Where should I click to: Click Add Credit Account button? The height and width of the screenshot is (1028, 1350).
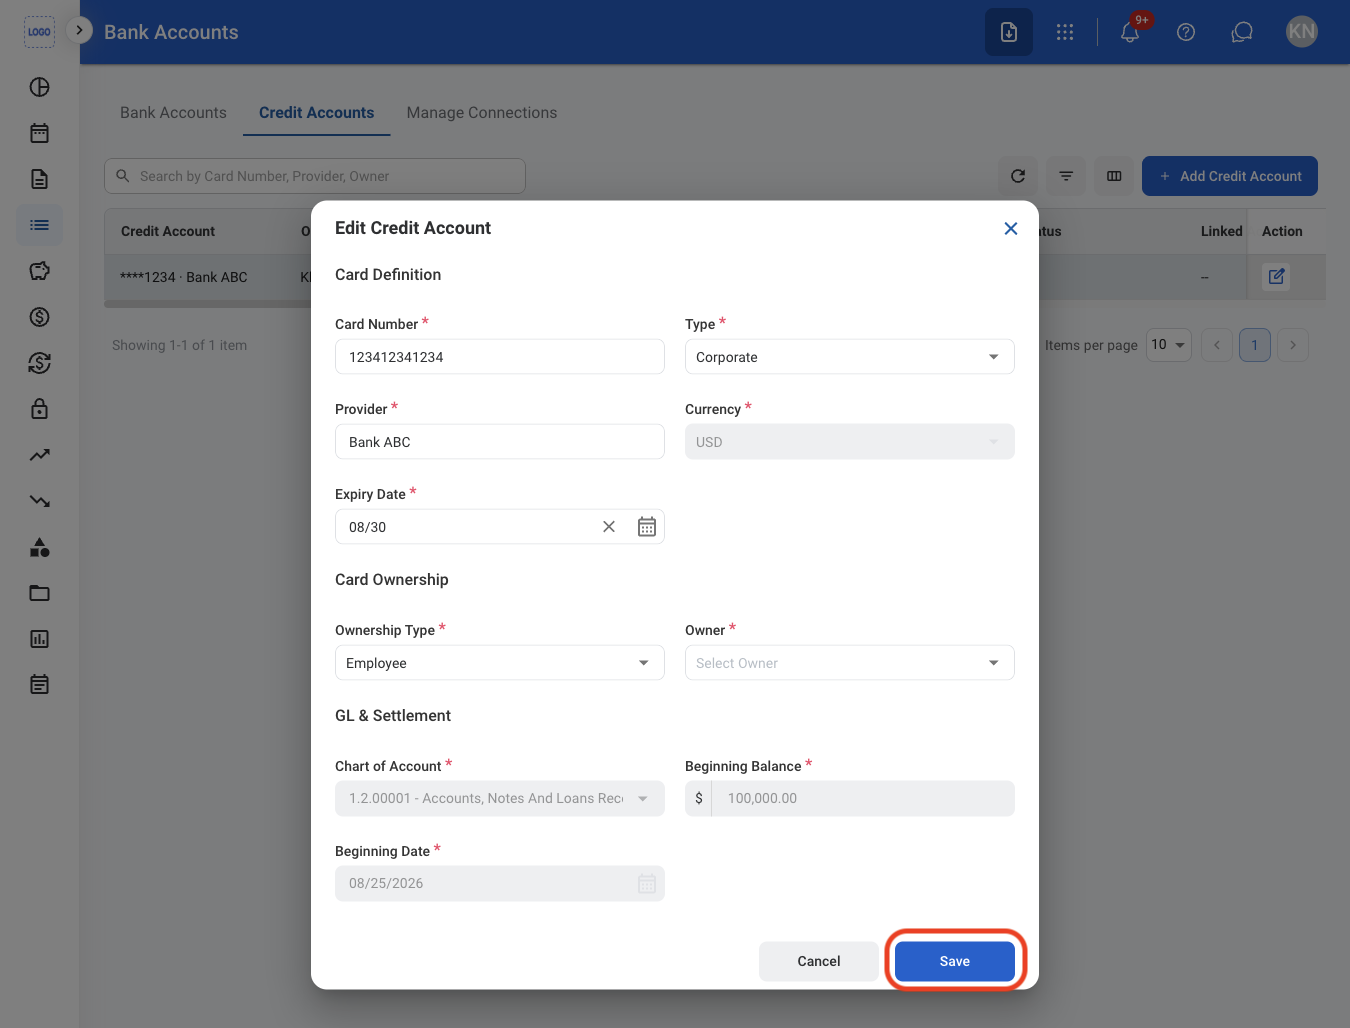click(1230, 176)
